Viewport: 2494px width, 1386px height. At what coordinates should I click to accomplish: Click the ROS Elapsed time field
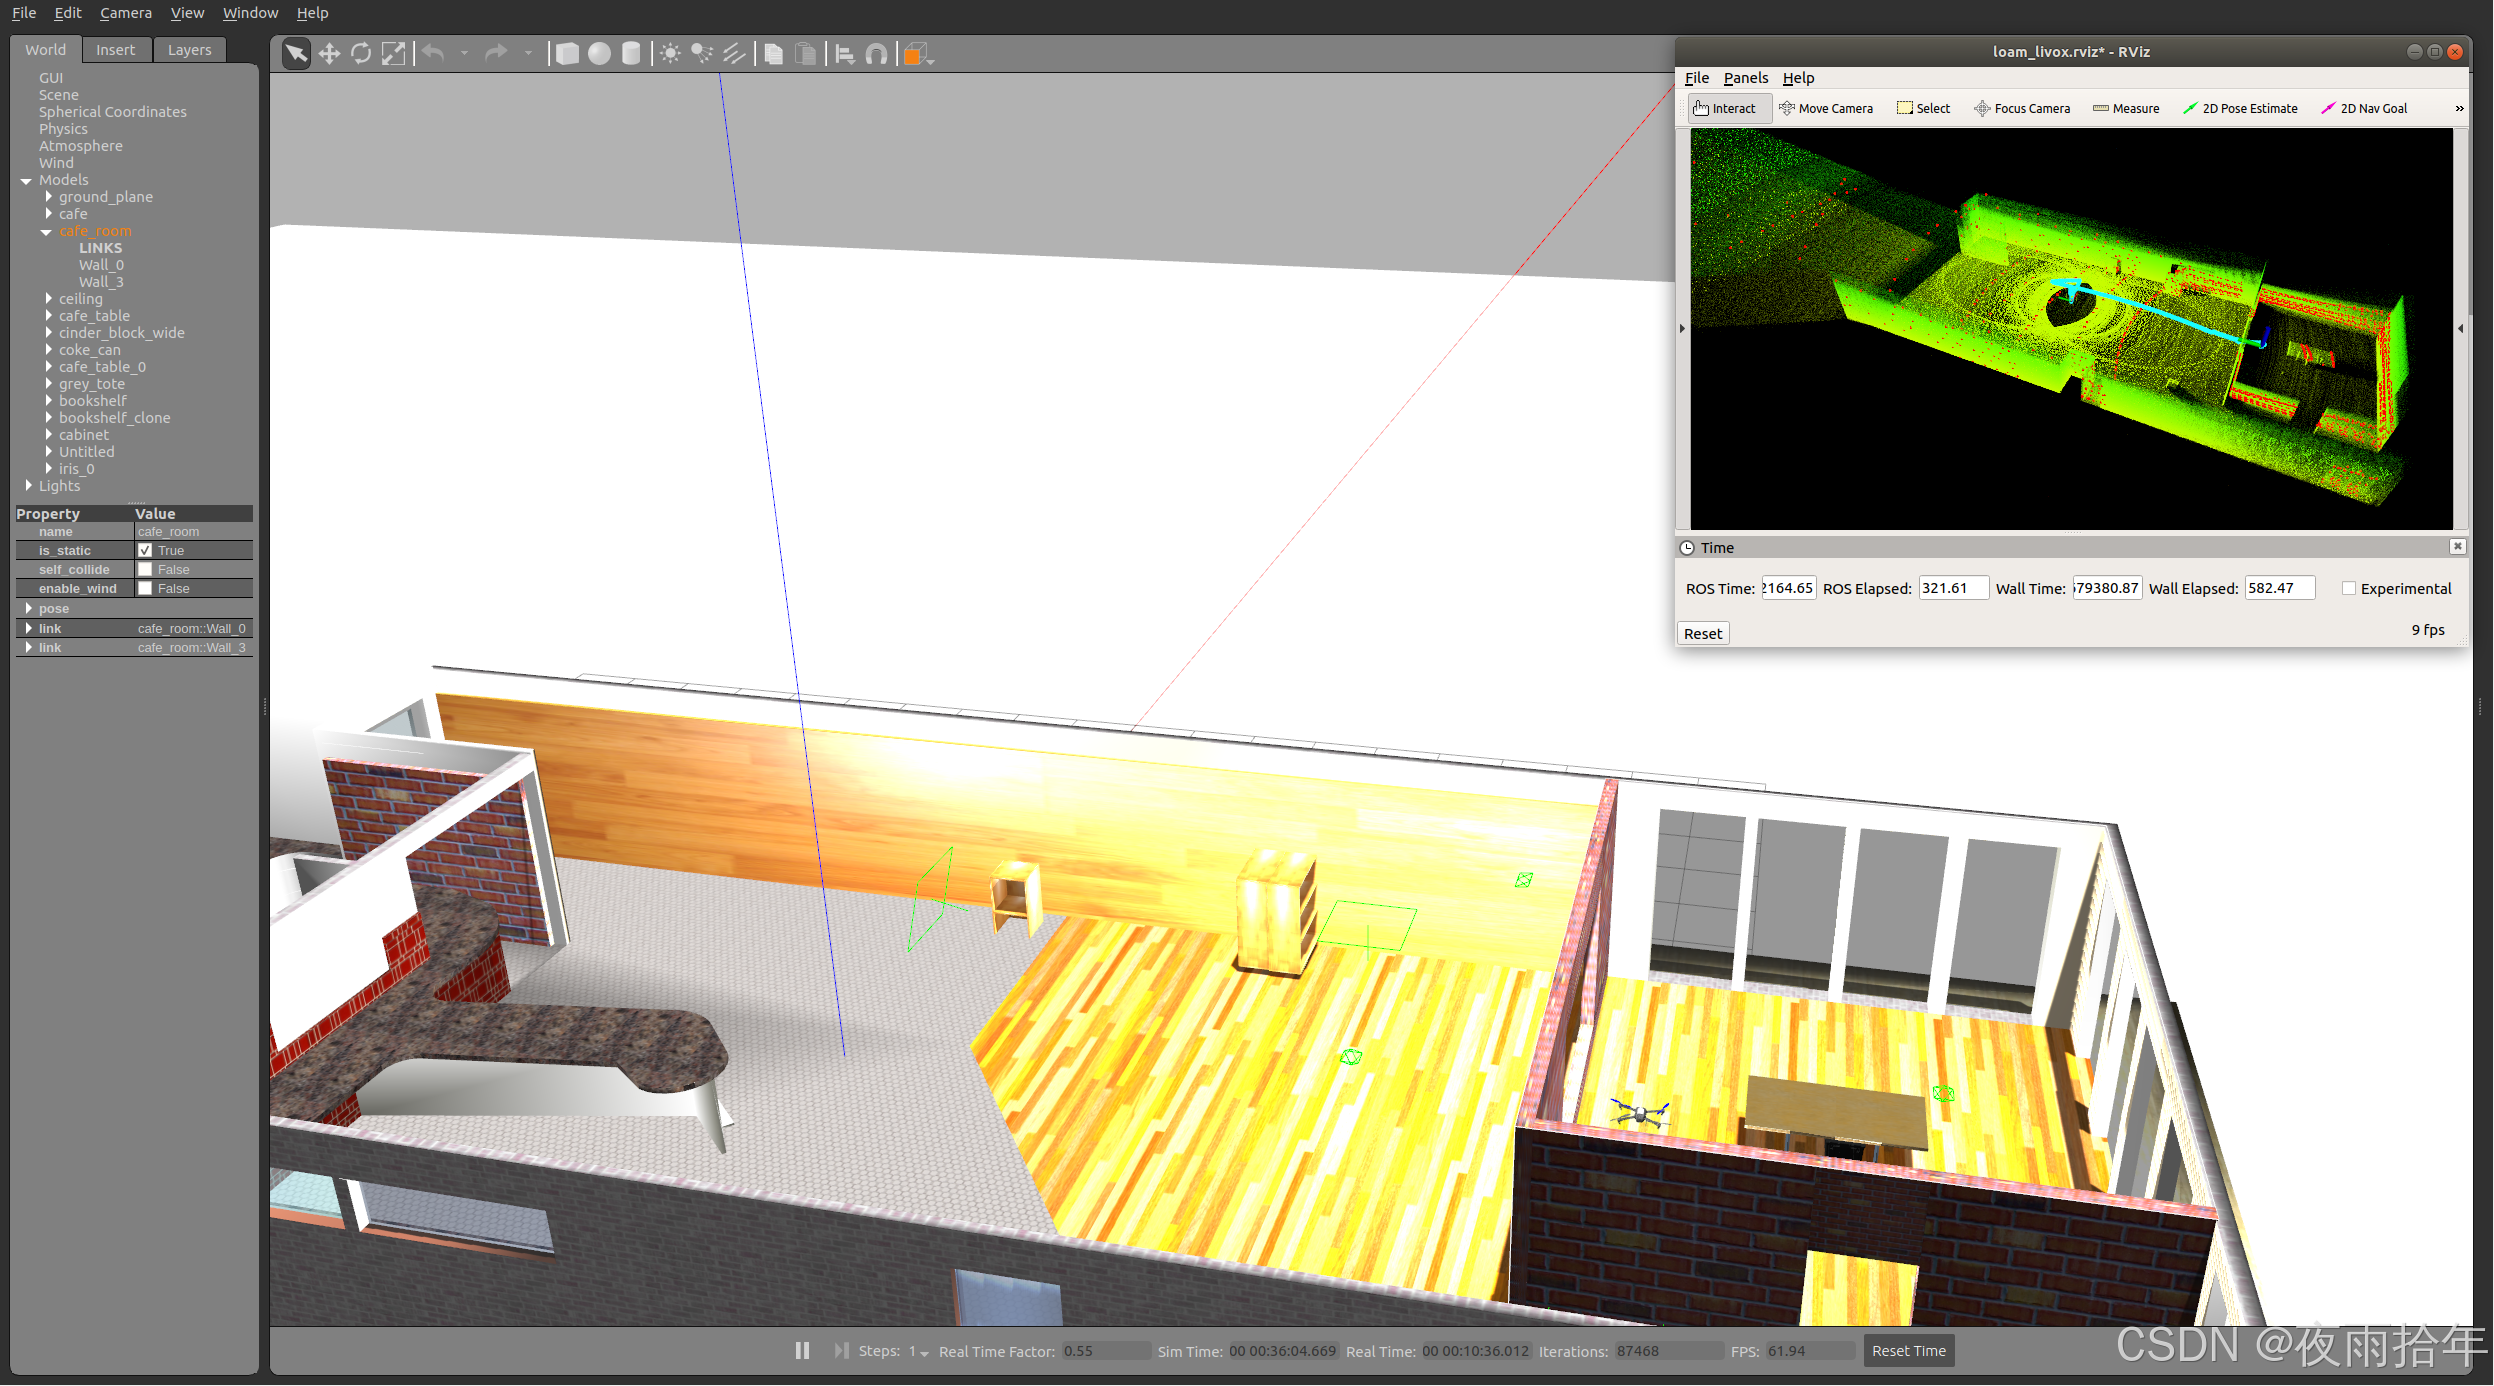pyautogui.click(x=1952, y=589)
